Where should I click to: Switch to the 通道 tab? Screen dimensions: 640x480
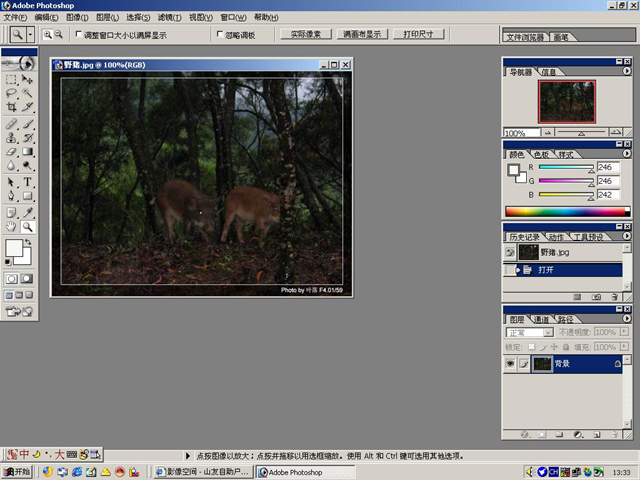point(541,320)
